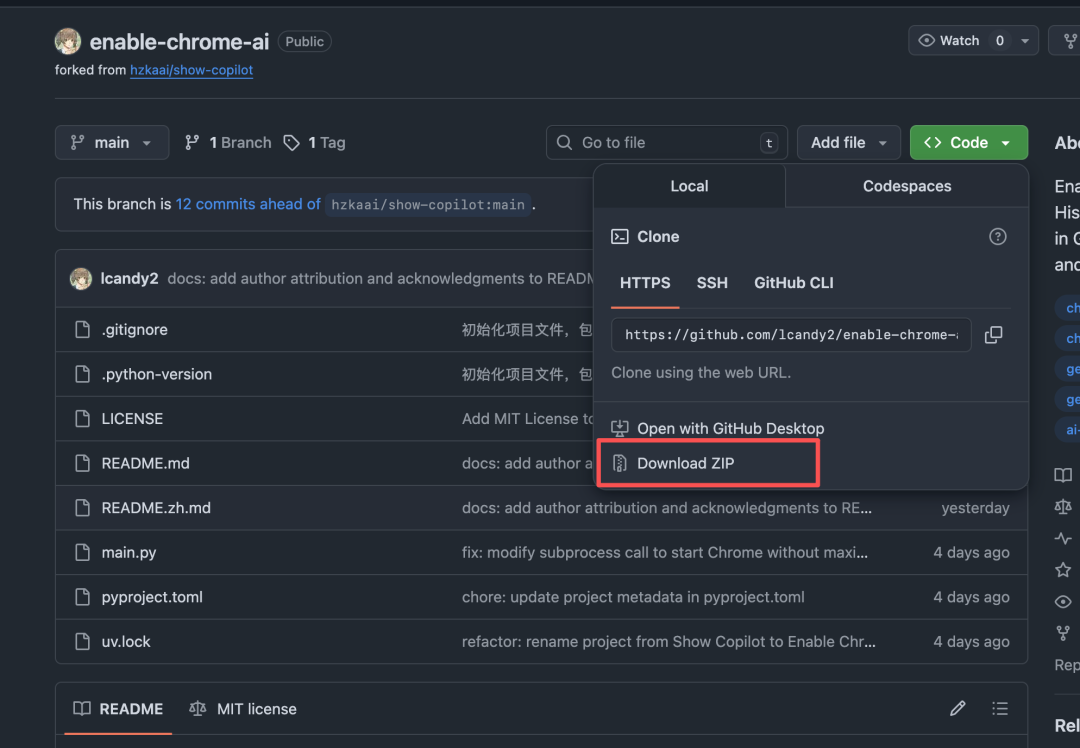Click the repository owner avatar
1080x748 pixels.
pyautogui.click(x=66, y=41)
